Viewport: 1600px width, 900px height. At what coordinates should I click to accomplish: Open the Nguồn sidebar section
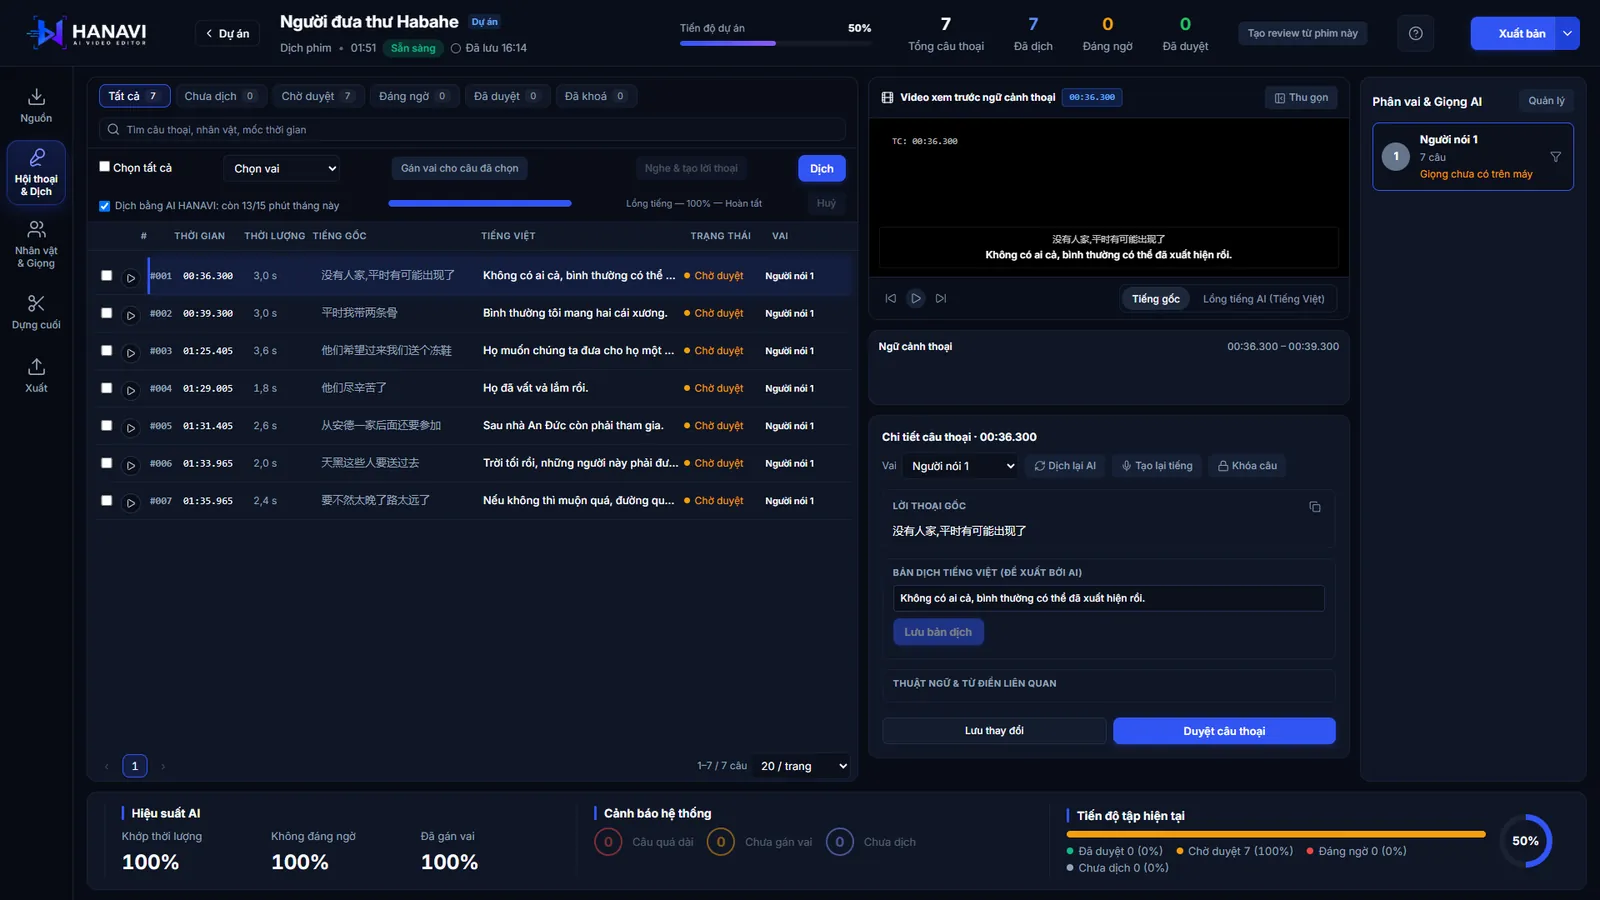[36, 105]
